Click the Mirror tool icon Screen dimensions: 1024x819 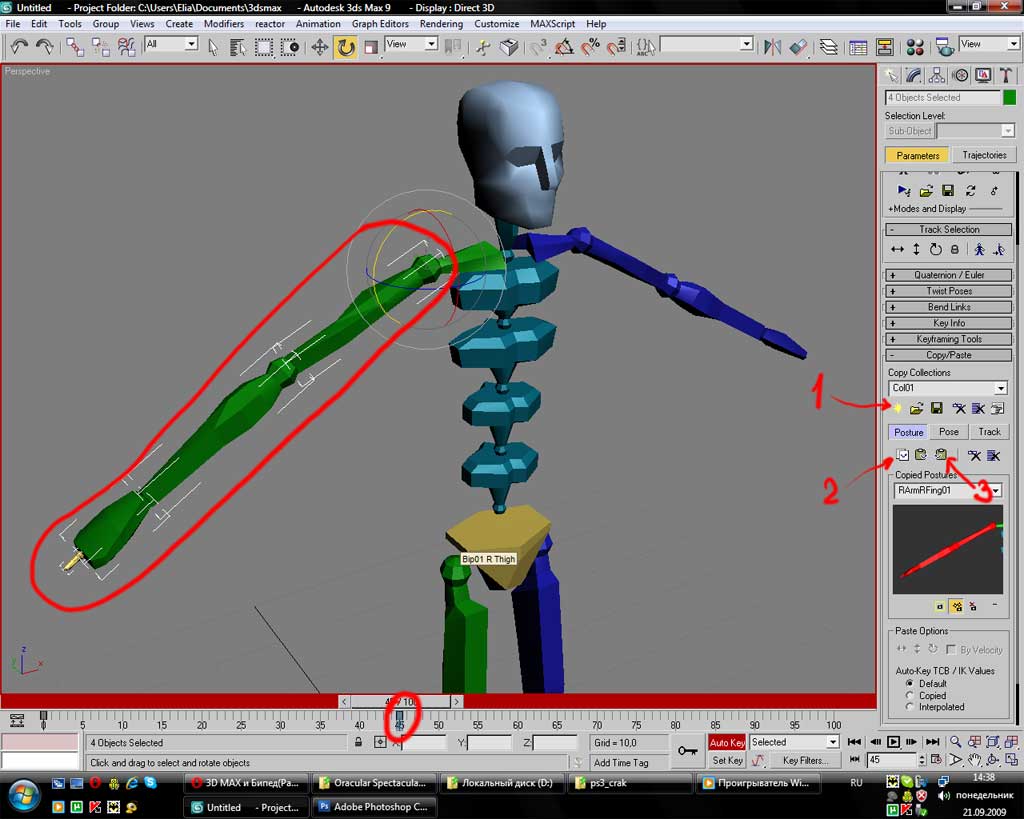[772, 46]
